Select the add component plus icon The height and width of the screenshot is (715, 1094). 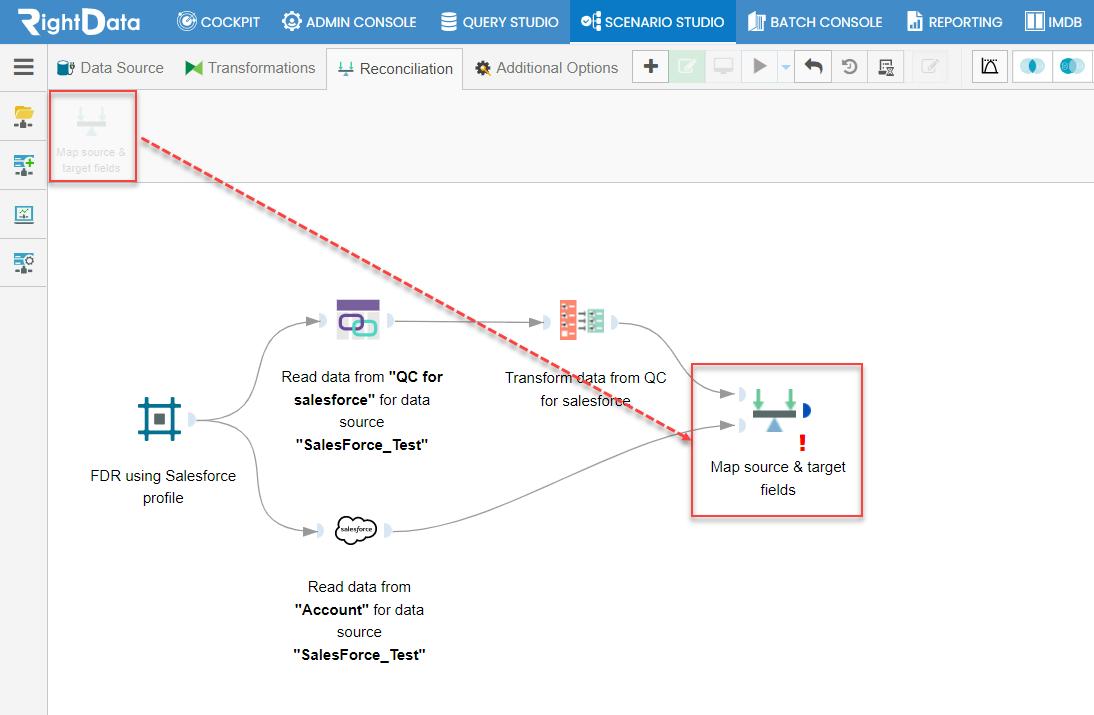coord(650,68)
